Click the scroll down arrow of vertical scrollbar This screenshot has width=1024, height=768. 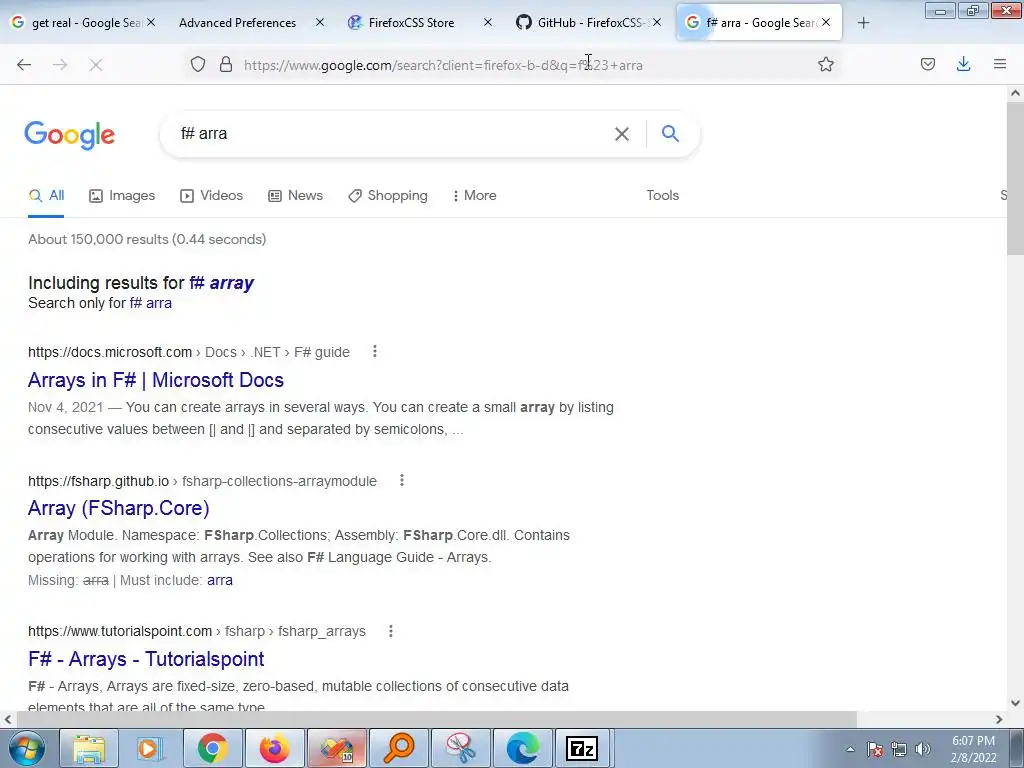(x=1016, y=703)
